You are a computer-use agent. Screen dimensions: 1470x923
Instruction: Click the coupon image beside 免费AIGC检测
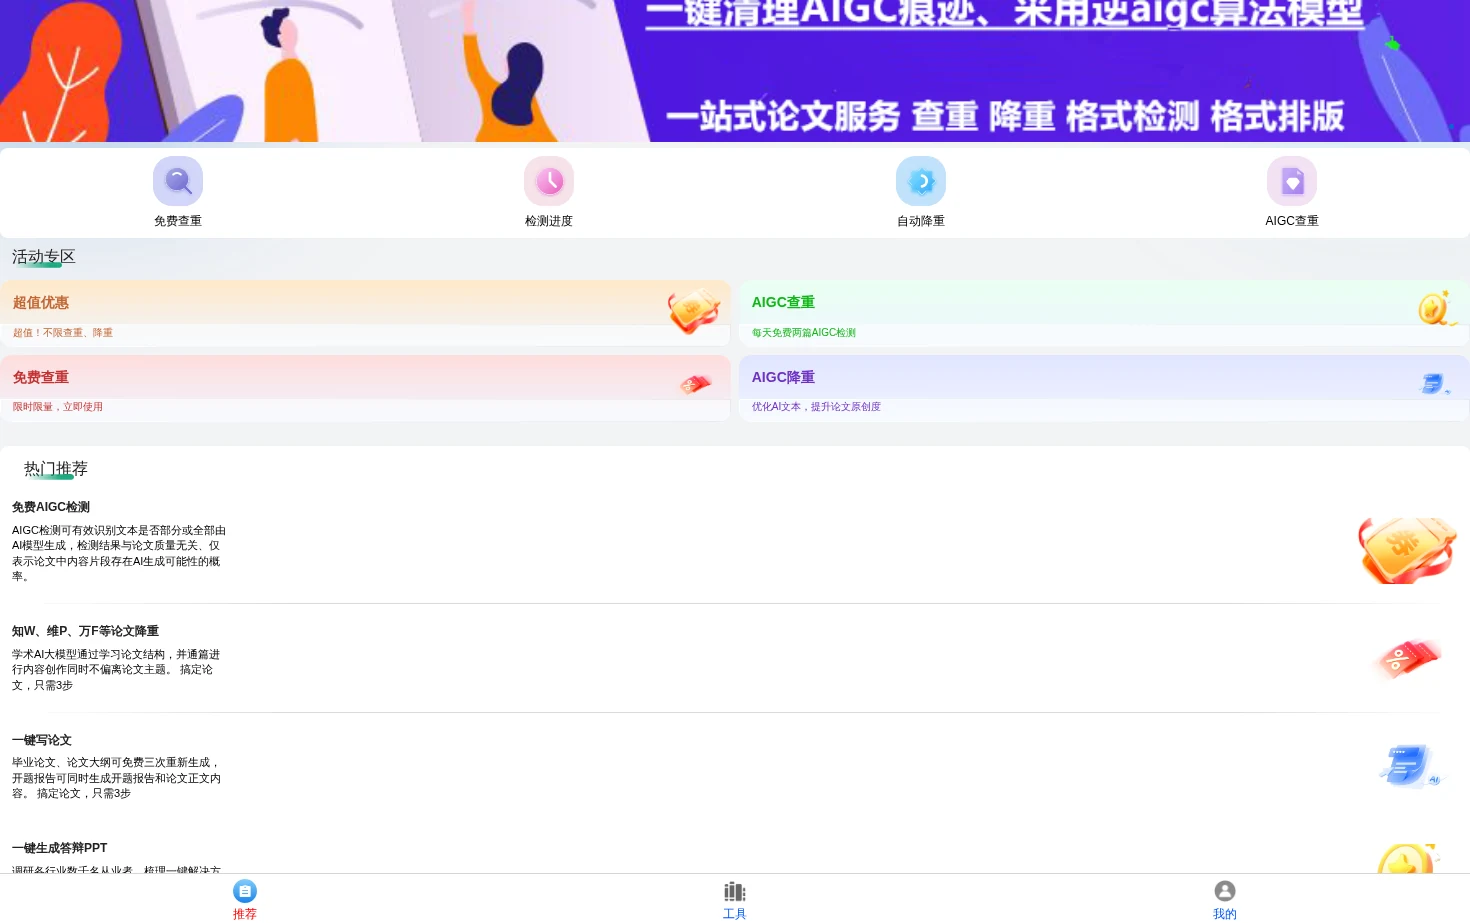point(1407,550)
